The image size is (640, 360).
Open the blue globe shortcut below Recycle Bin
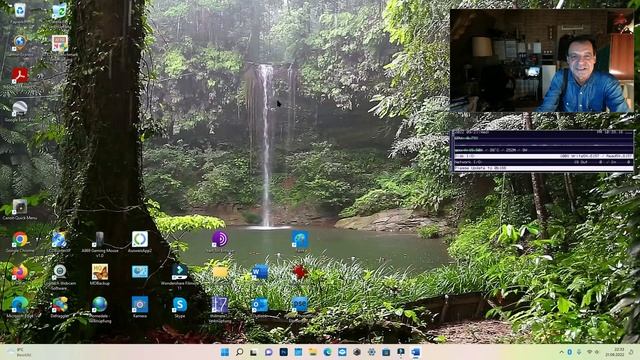click(20, 42)
